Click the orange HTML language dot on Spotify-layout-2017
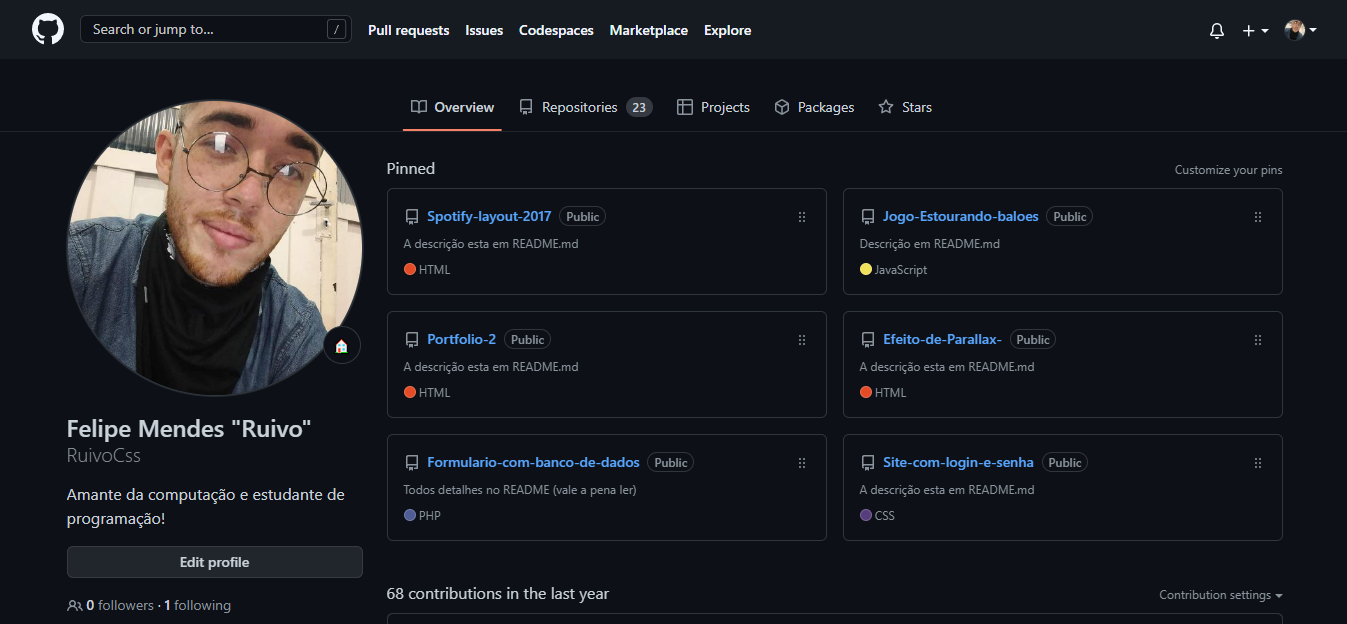This screenshot has width=1347, height=624. (410, 269)
